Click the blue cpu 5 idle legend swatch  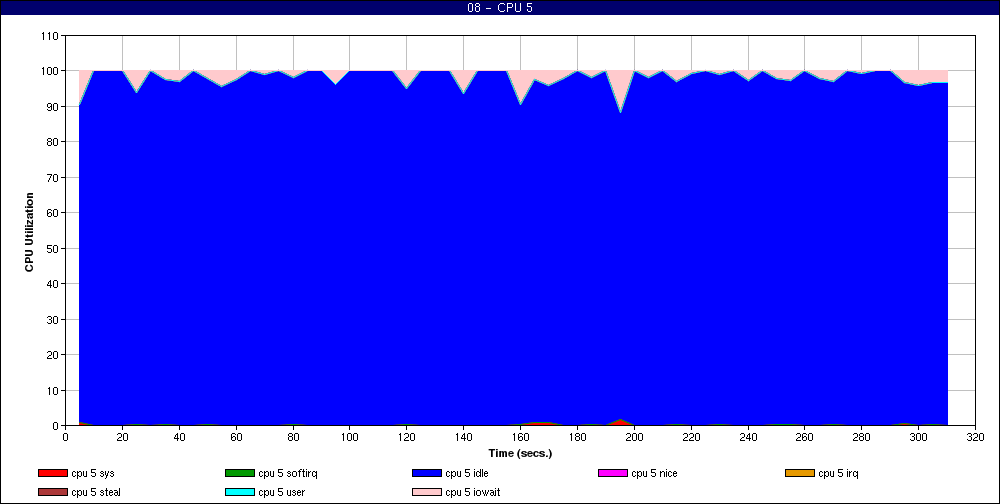(x=427, y=473)
